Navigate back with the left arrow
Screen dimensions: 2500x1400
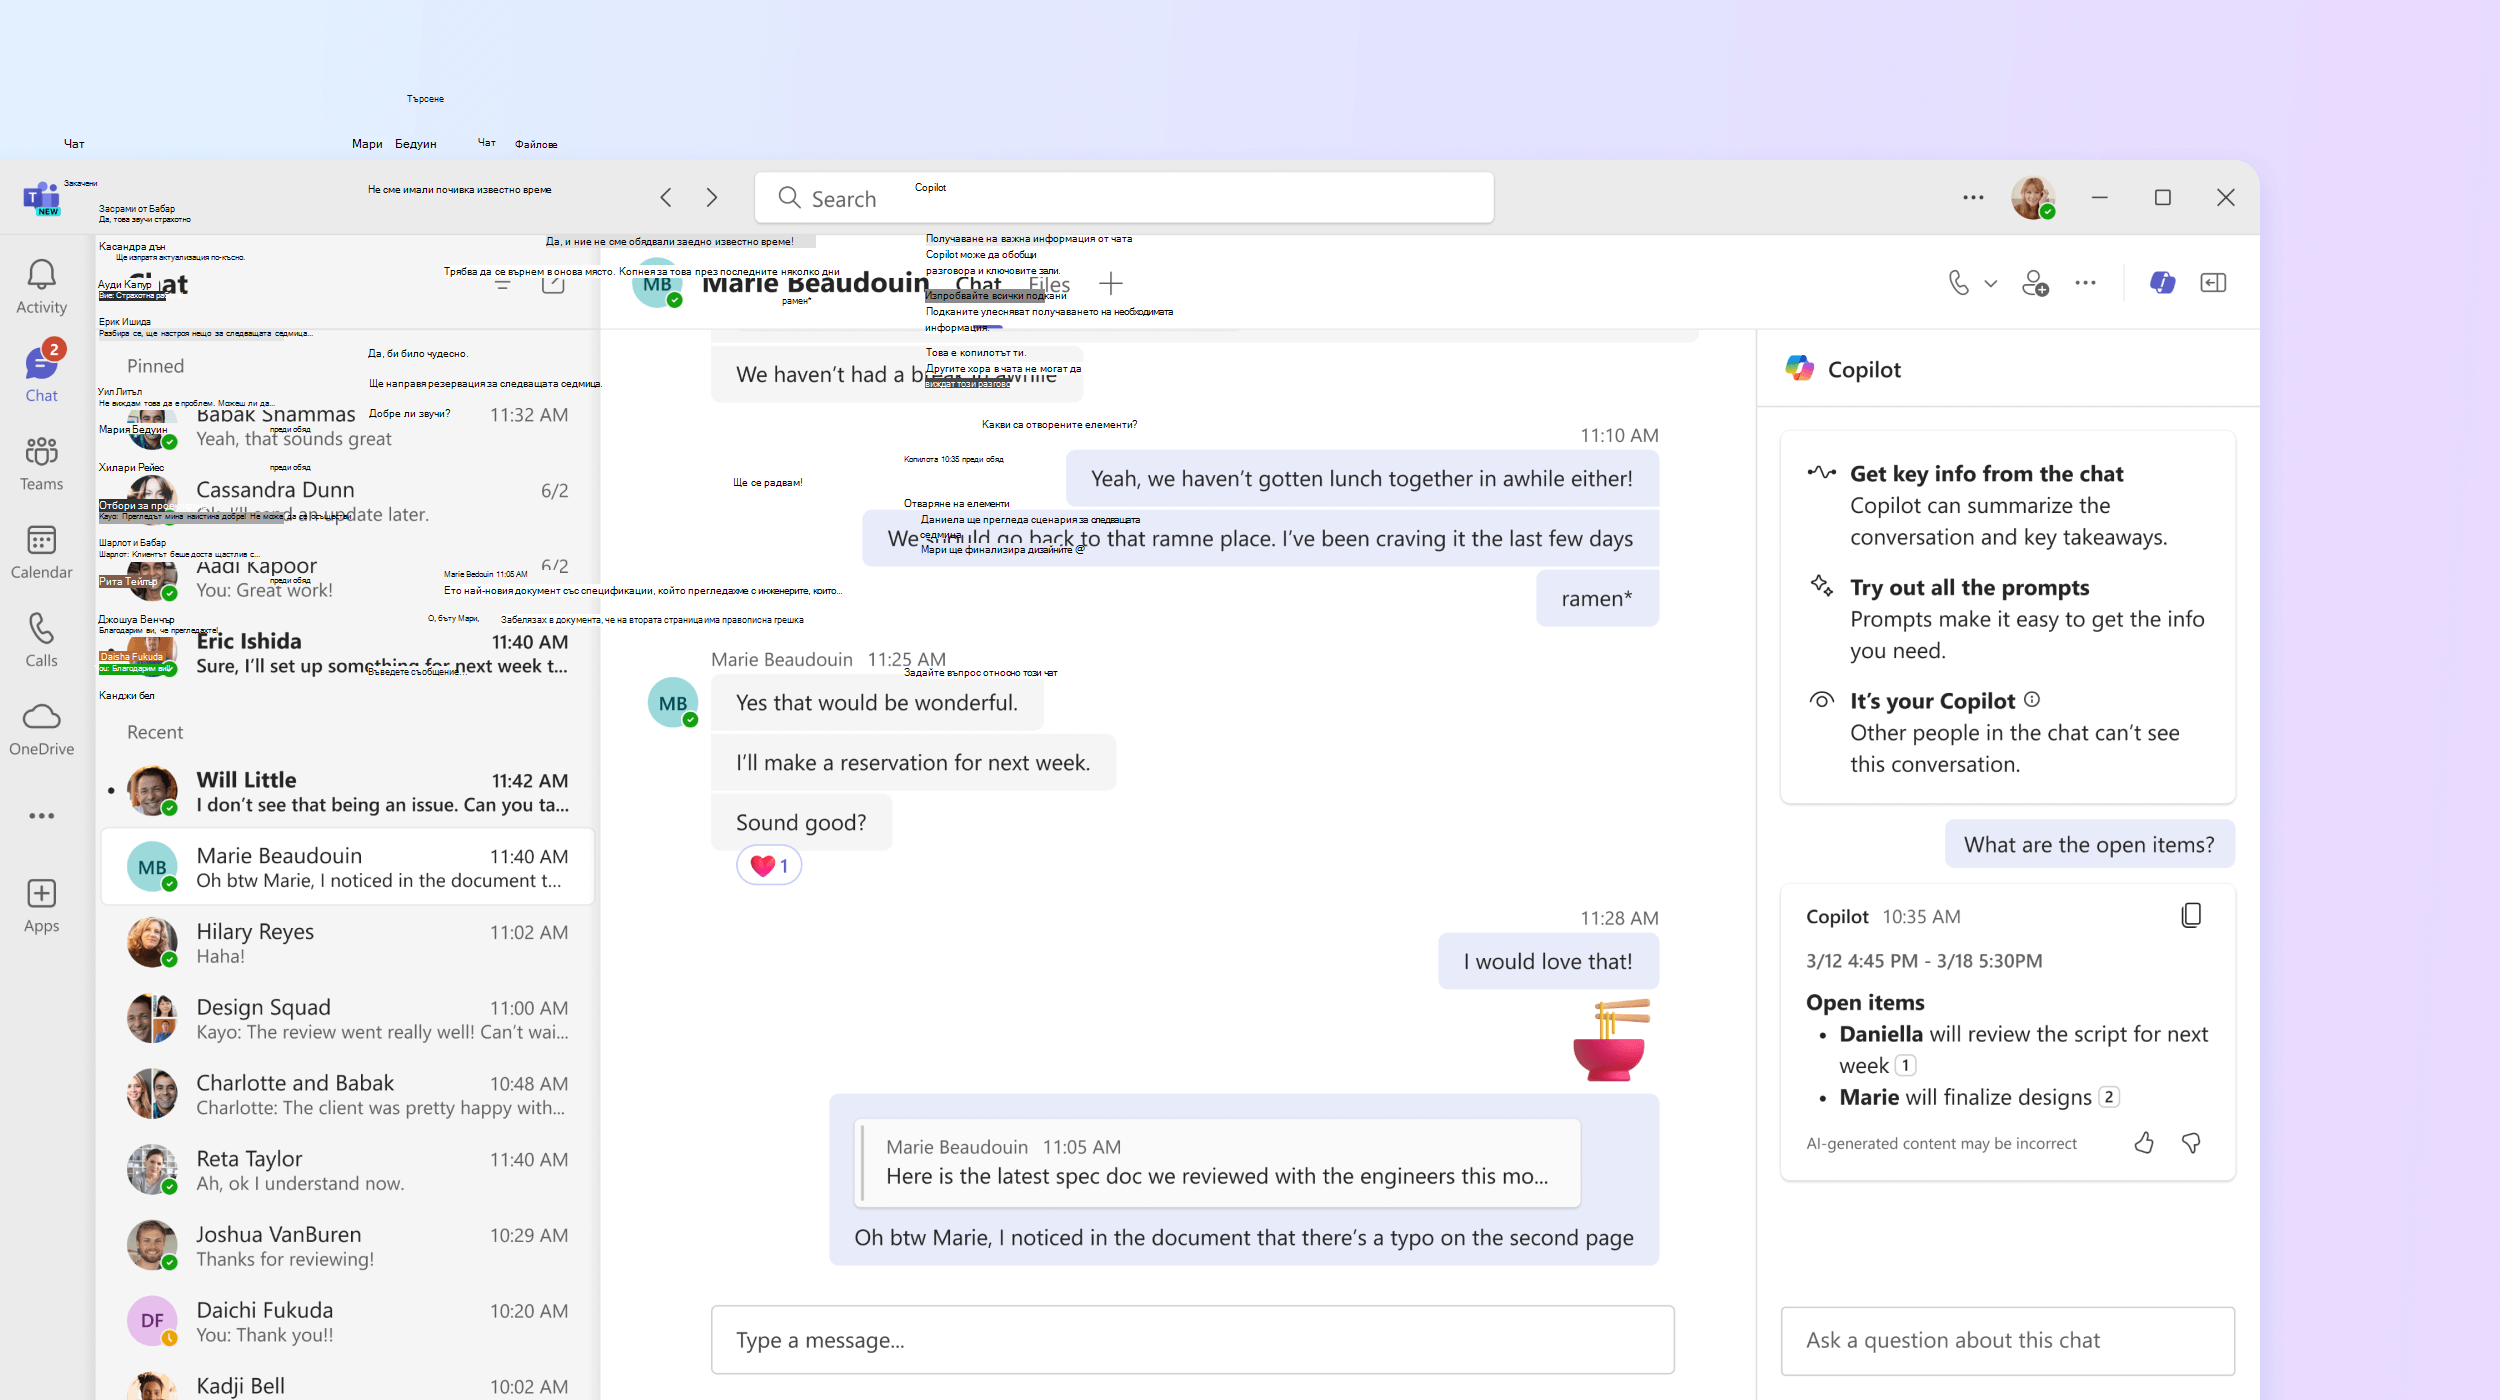click(666, 197)
